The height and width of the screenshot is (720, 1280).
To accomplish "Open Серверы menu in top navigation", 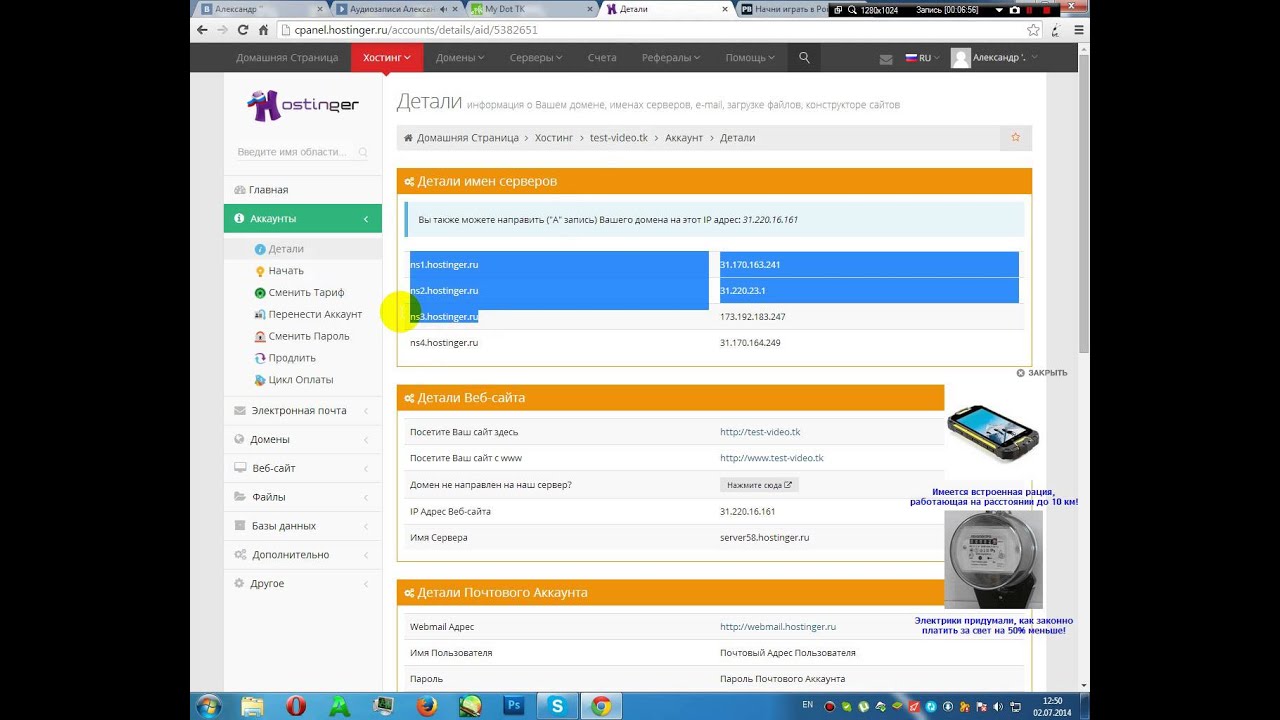I will 535,58.
